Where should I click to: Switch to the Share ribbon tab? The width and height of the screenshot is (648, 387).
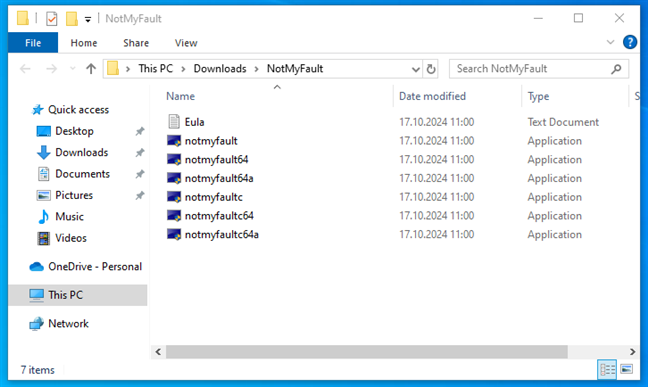click(x=136, y=43)
